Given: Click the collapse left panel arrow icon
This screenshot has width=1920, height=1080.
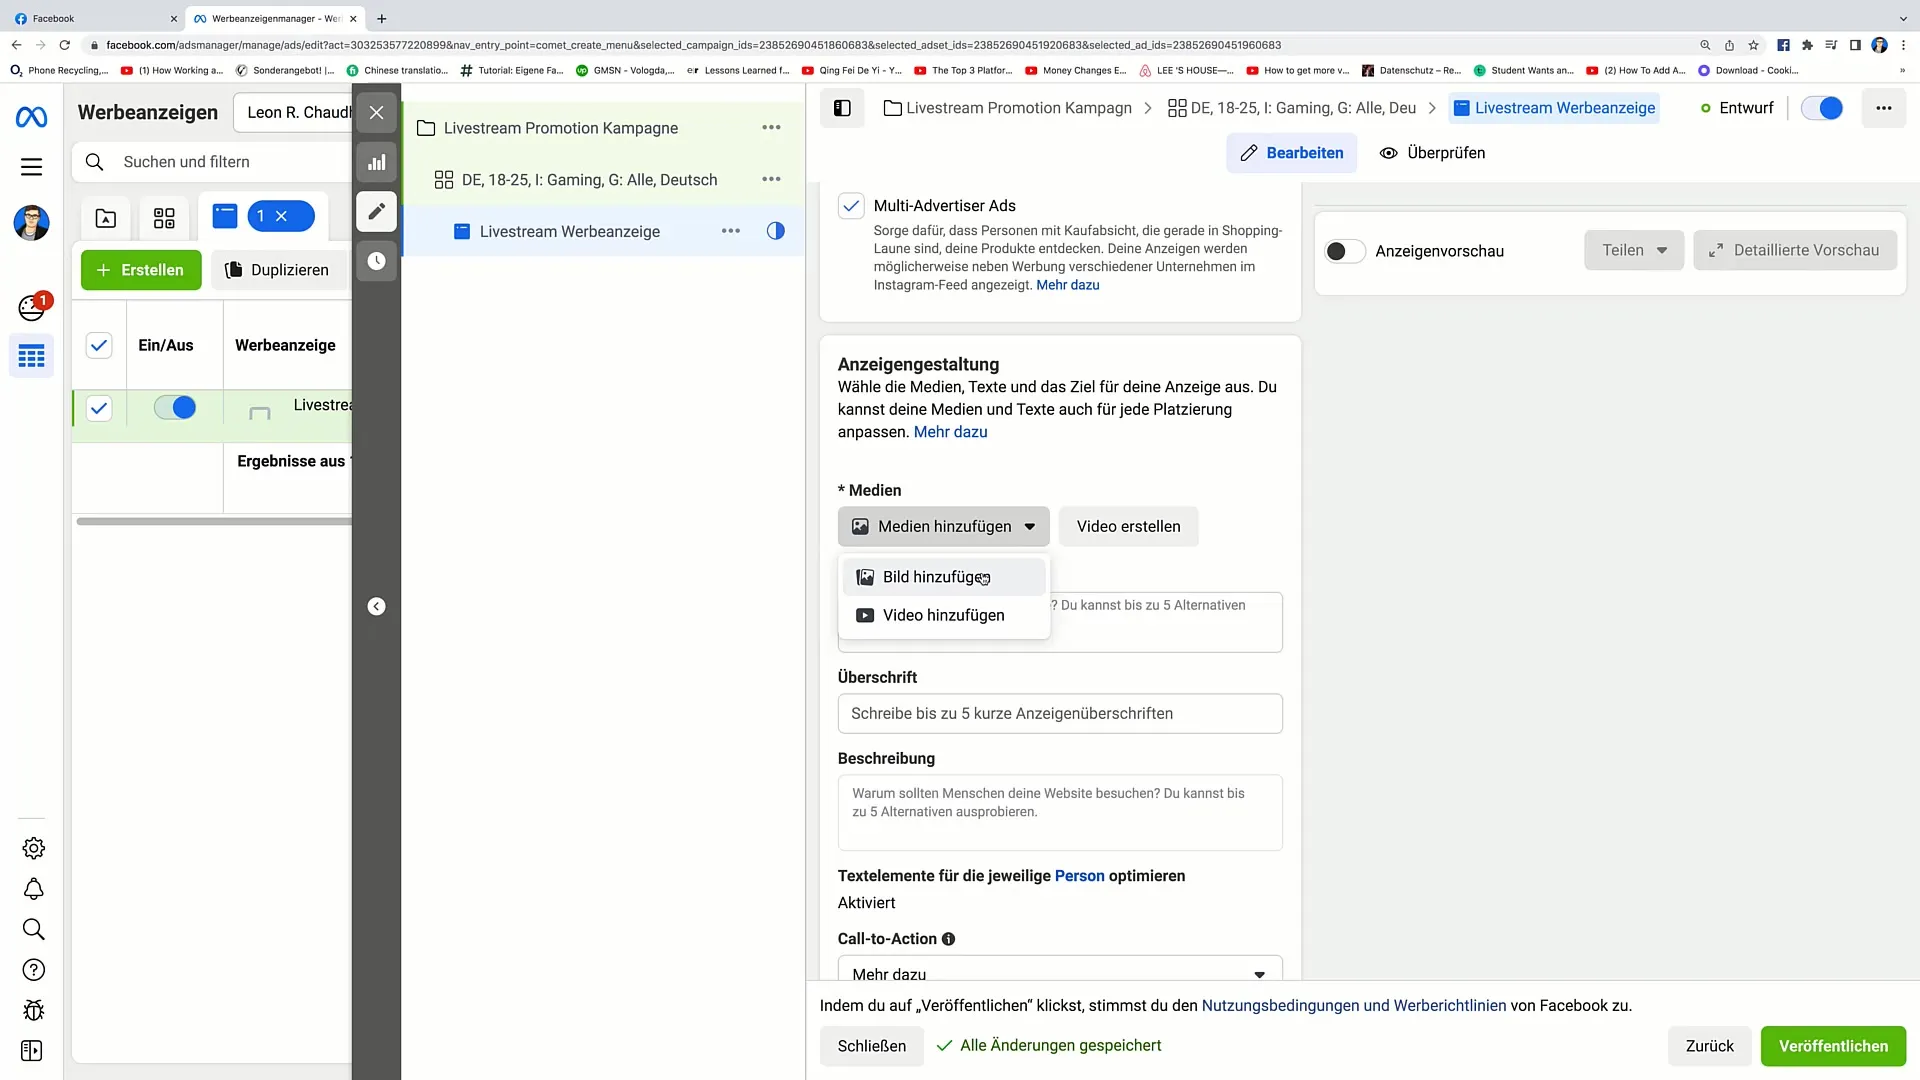Looking at the screenshot, I should pos(376,605).
